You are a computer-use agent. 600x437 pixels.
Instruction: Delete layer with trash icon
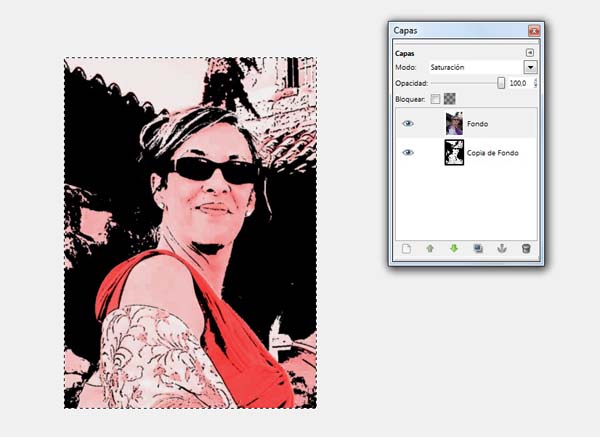click(x=526, y=249)
